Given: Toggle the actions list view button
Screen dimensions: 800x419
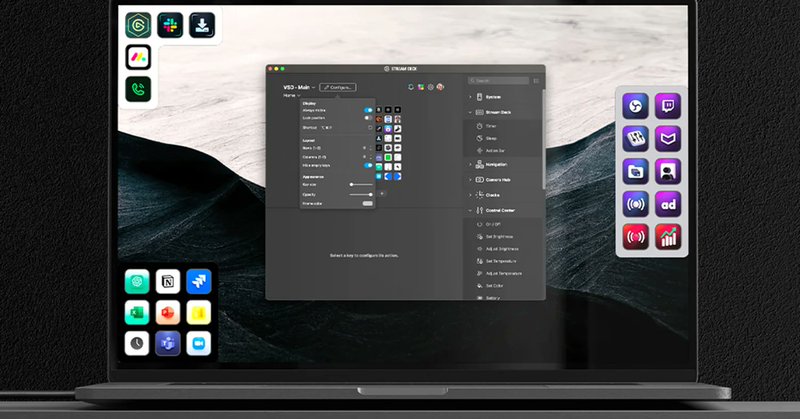Looking at the screenshot, I should (x=536, y=81).
